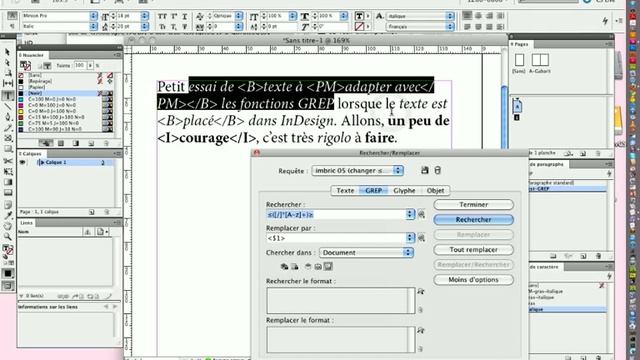640x360 pixels.
Task: Click the Moins d'options button
Action: tap(473, 280)
